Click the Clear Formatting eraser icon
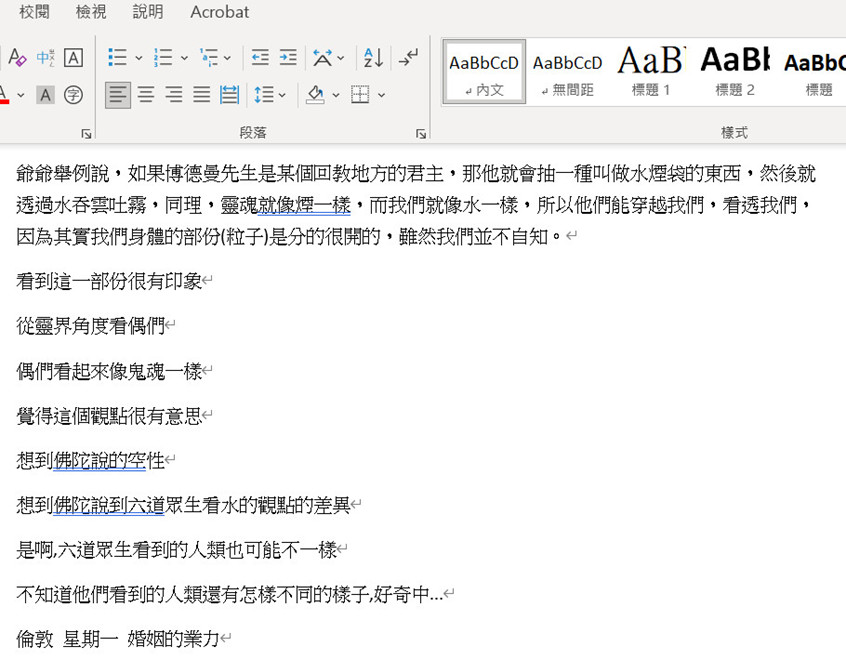Viewport: 846px width, 660px height. point(16,58)
